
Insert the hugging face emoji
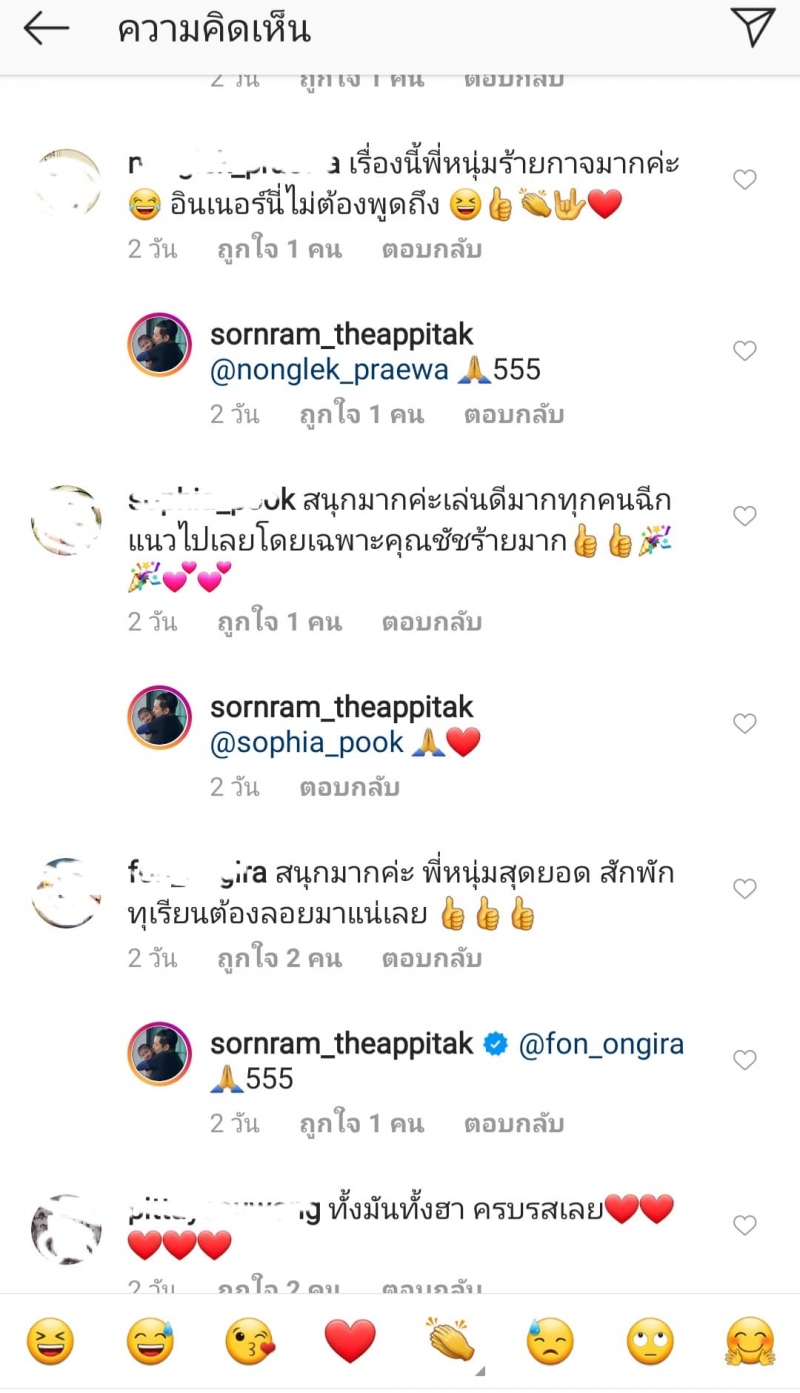point(750,1341)
